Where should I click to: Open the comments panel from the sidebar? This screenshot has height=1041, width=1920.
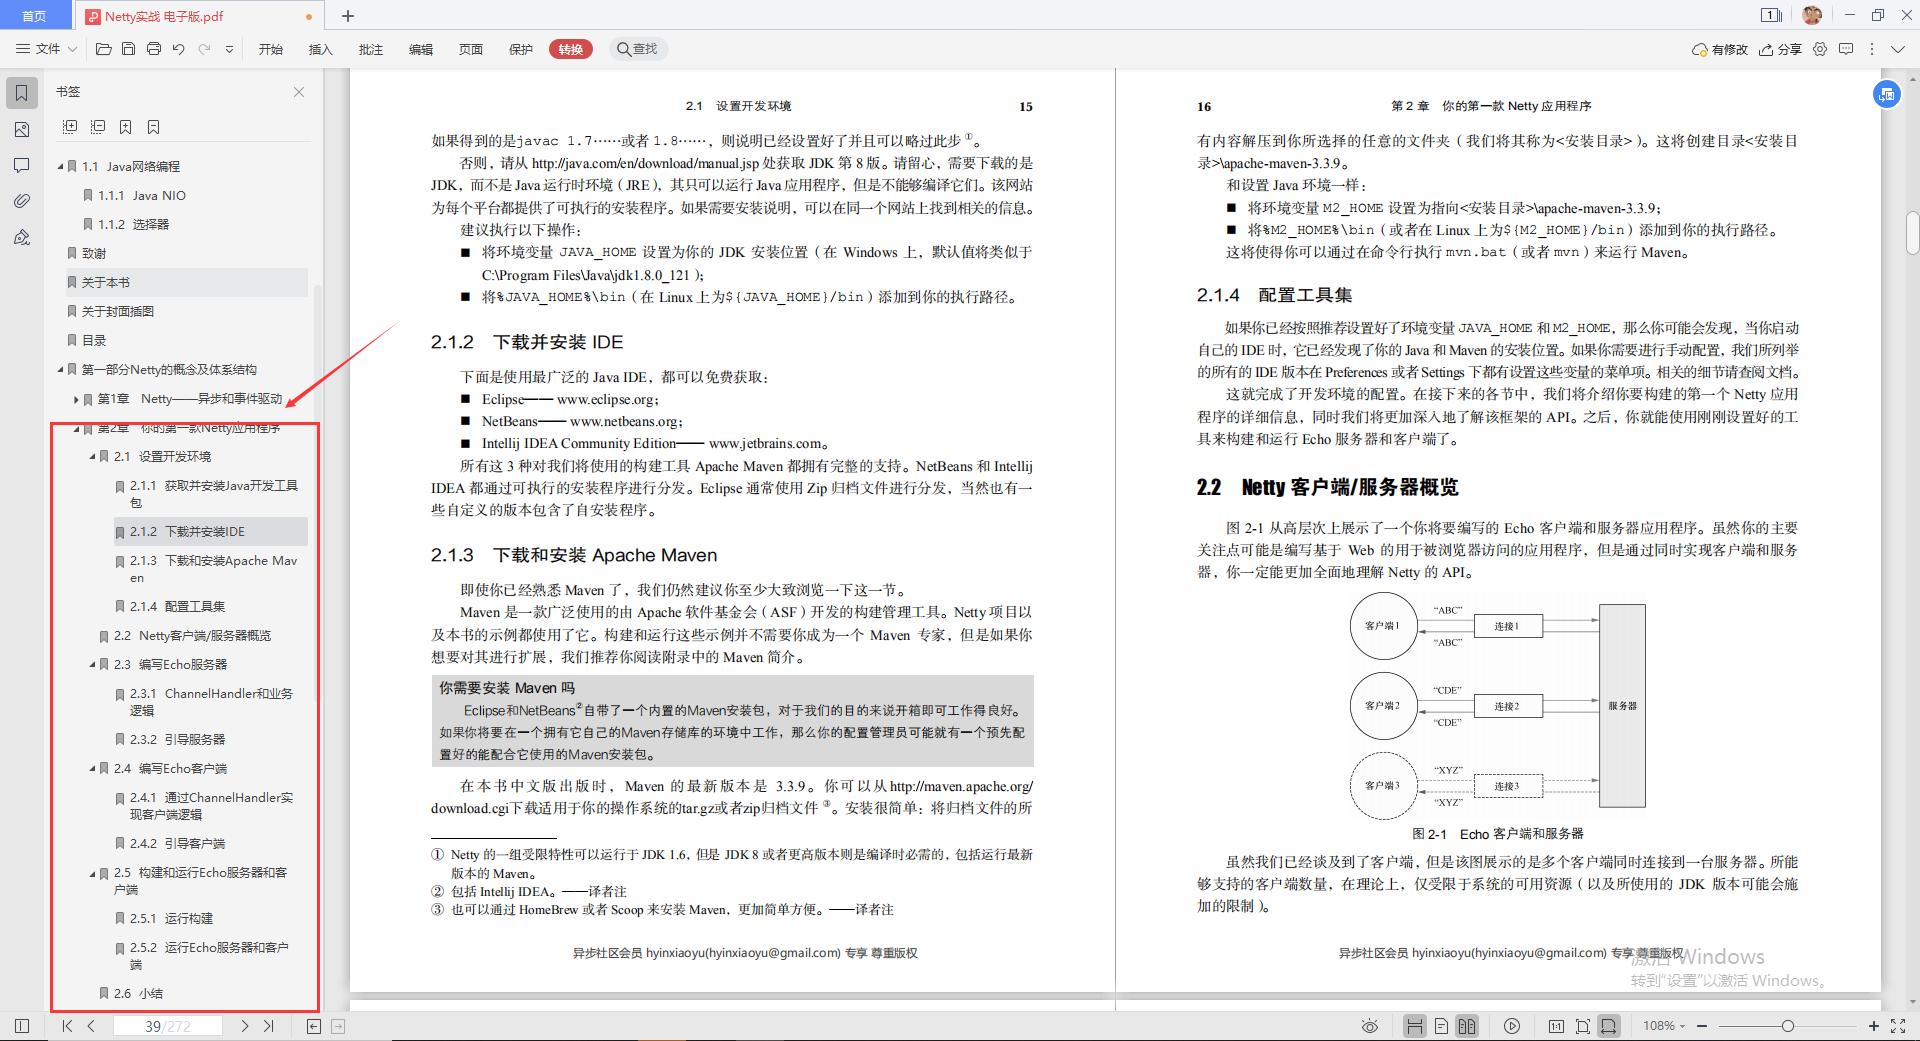point(22,166)
